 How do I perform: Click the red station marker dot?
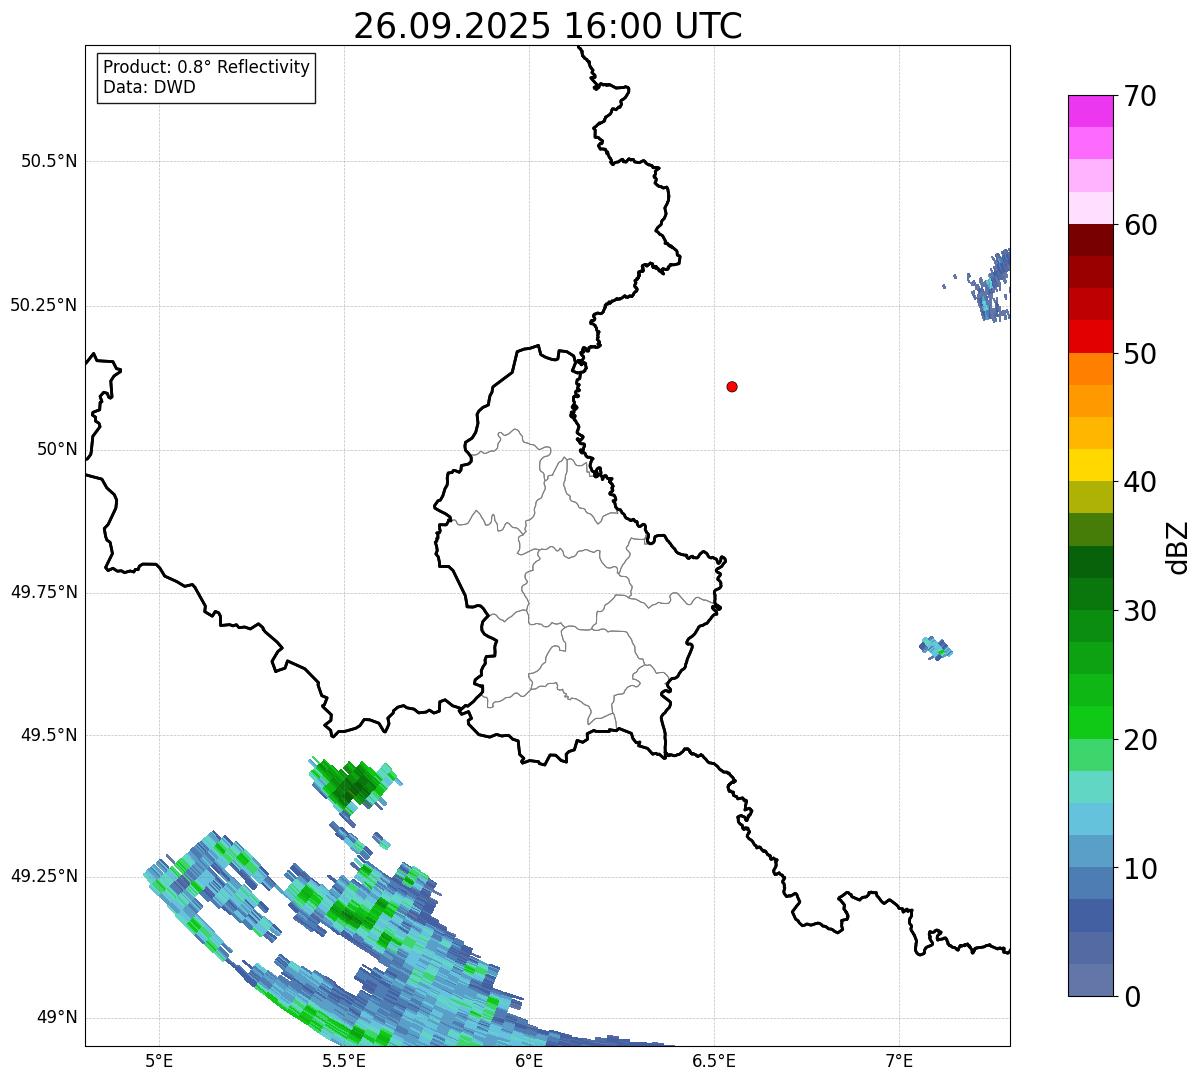732,386
